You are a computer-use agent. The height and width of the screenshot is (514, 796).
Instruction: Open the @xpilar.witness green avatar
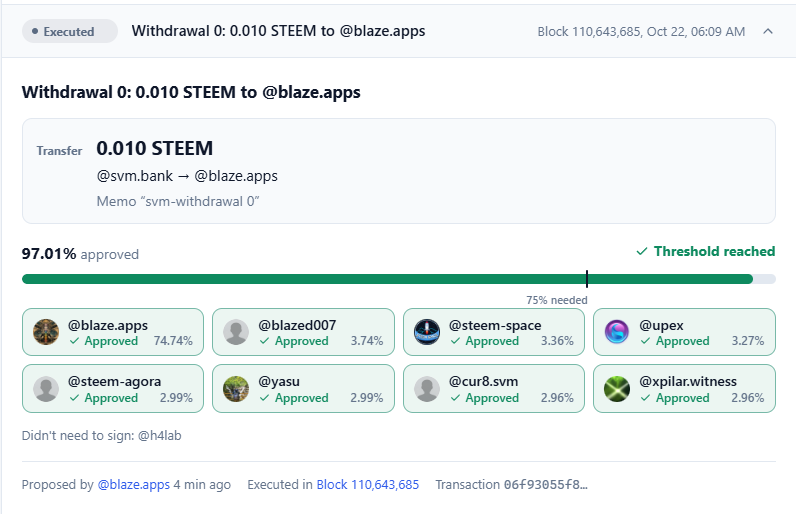click(617, 389)
